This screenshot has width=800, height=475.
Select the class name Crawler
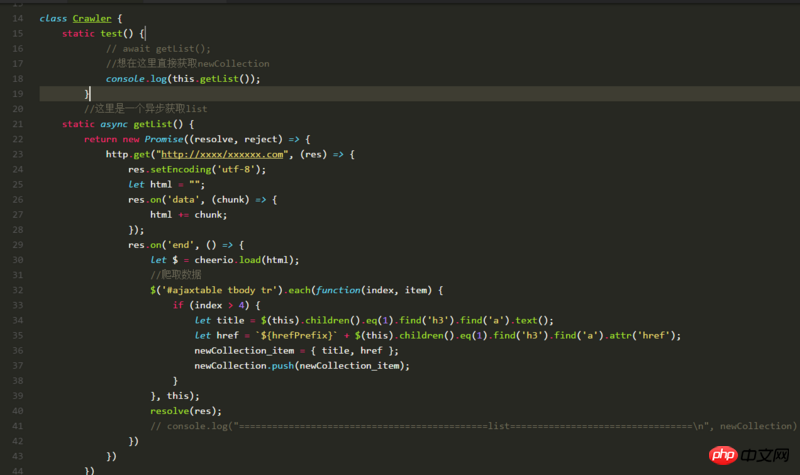(x=92, y=18)
